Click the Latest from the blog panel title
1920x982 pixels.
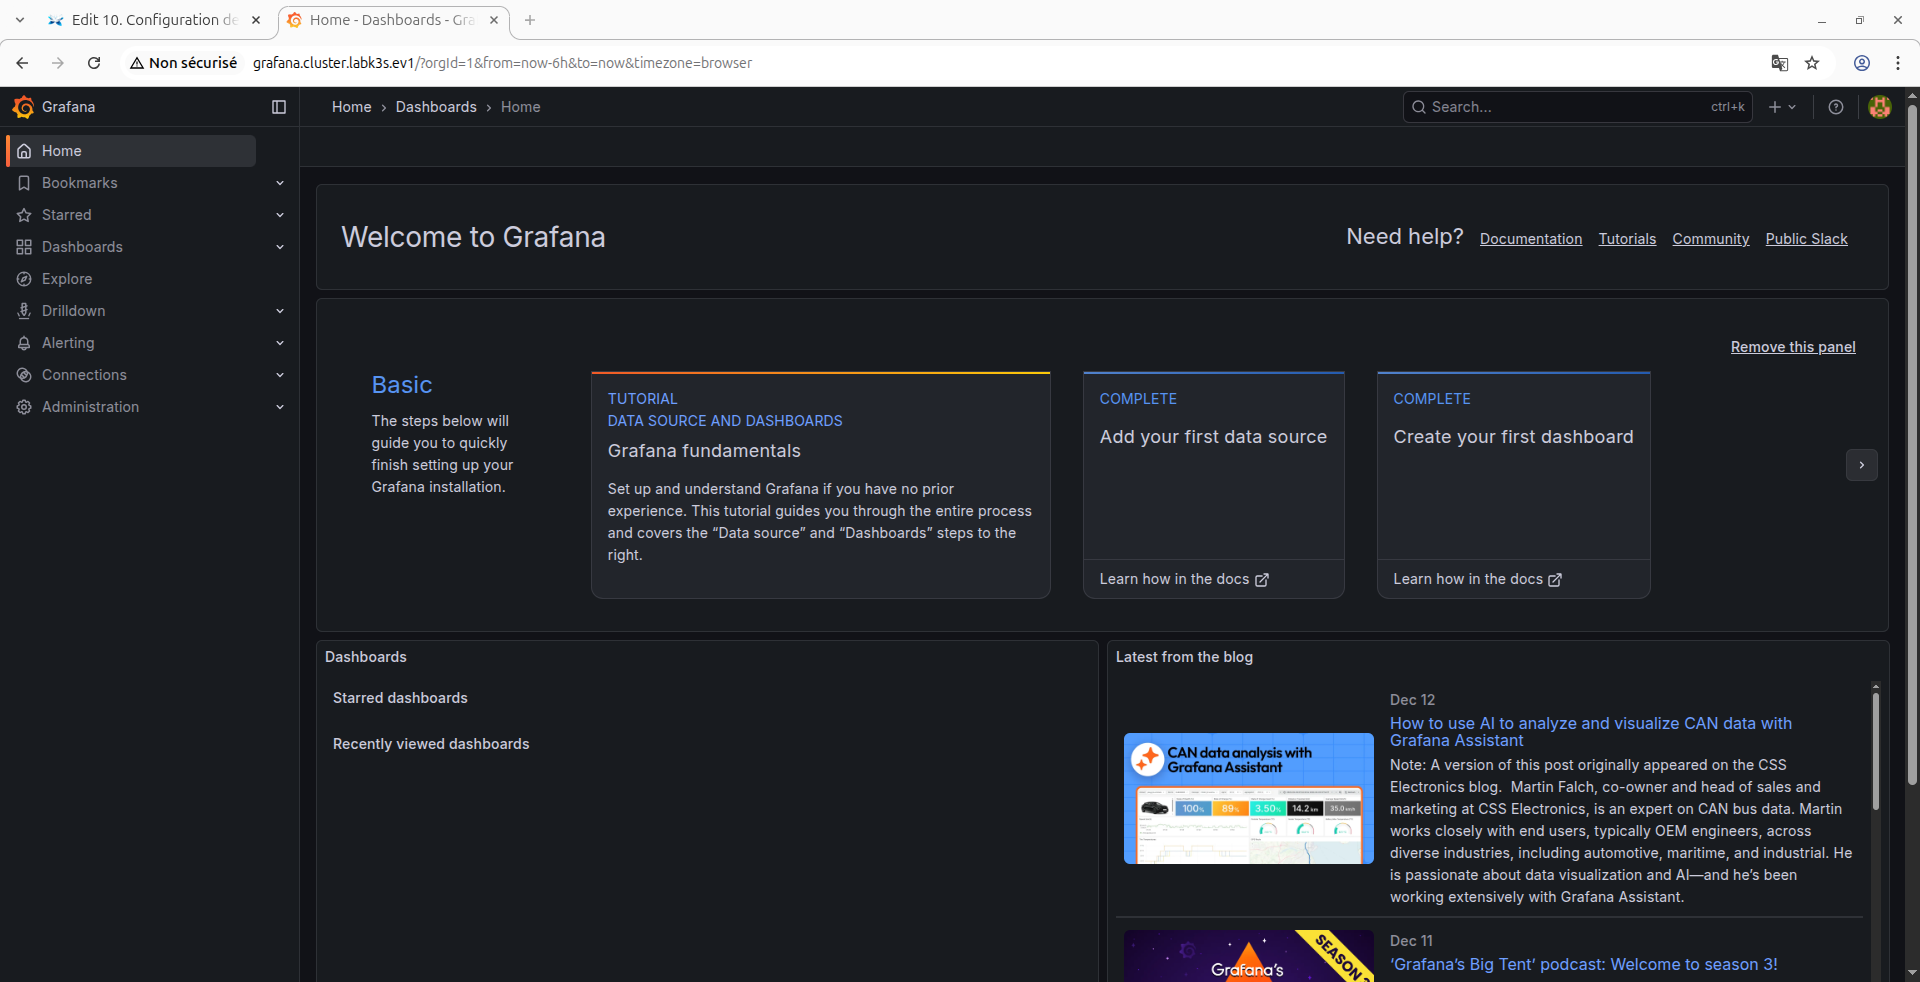pos(1184,657)
